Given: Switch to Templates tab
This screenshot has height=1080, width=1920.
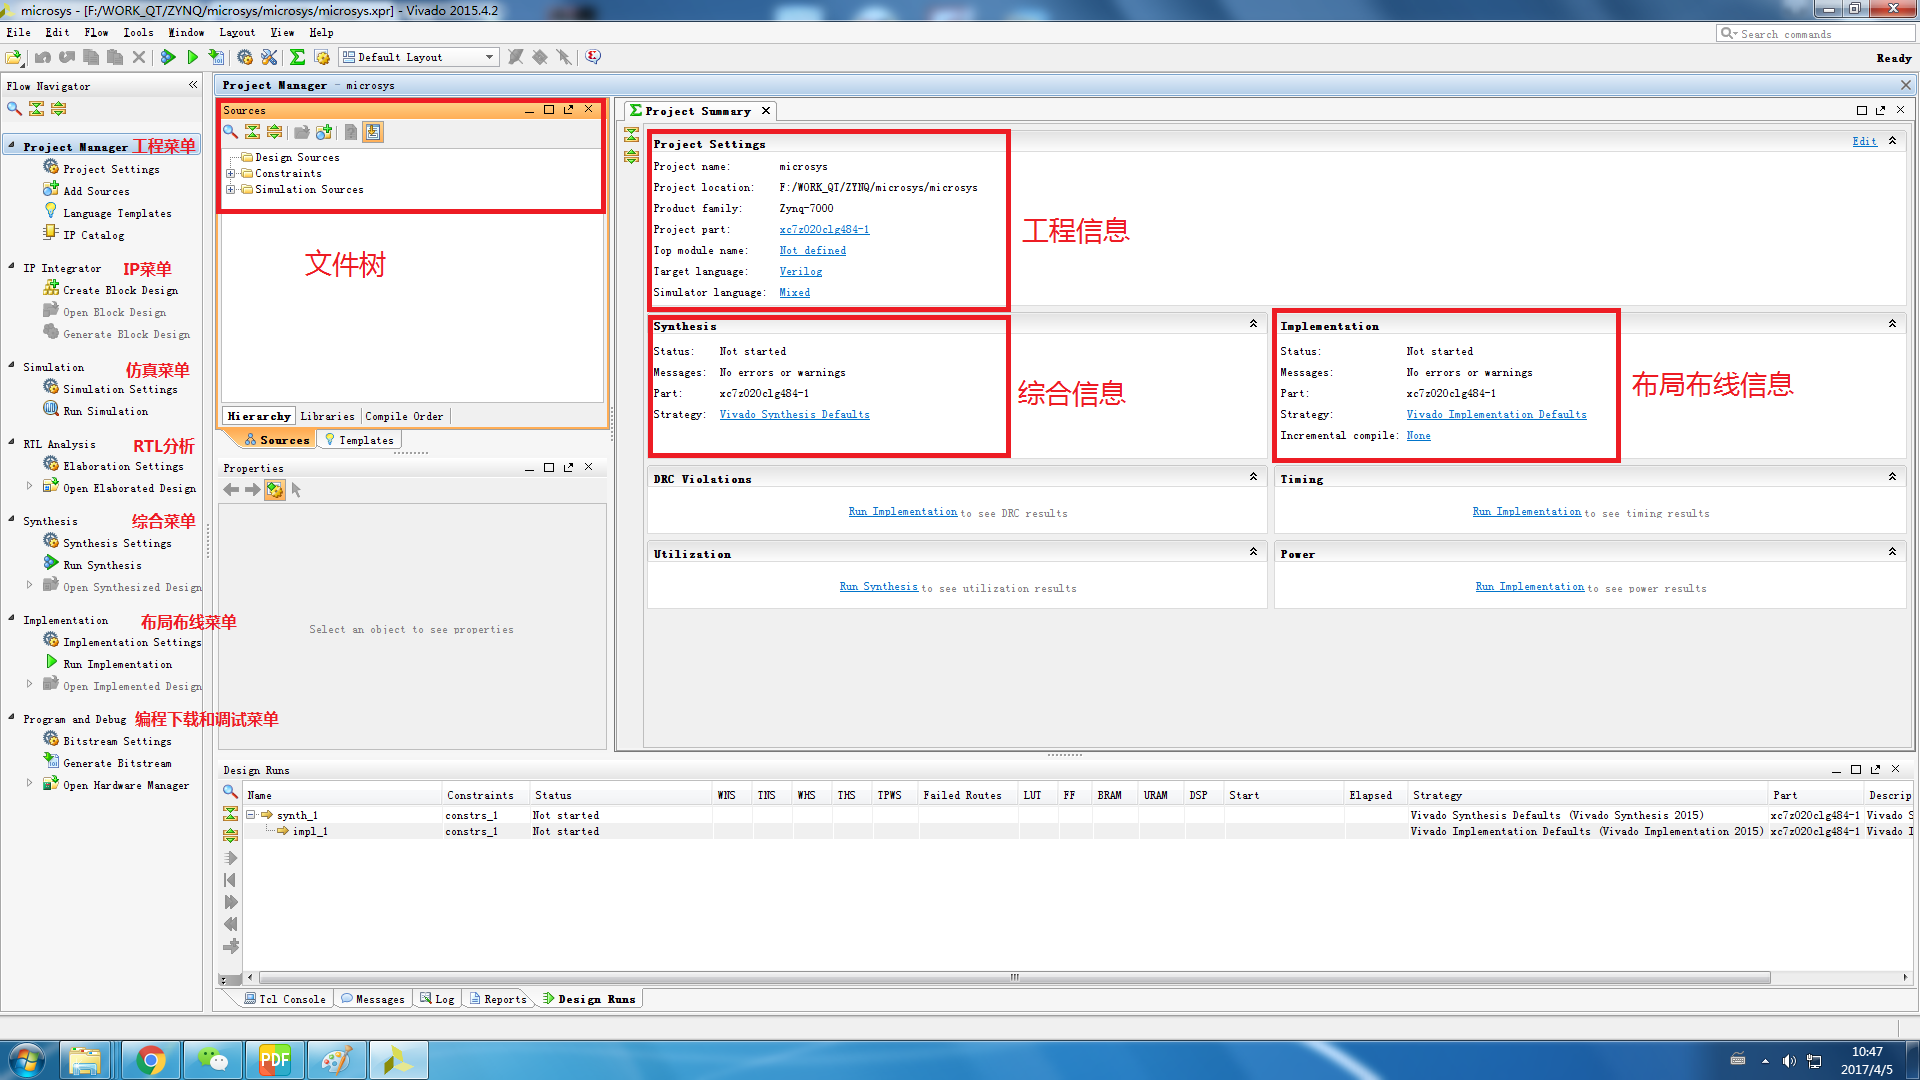Looking at the screenshot, I should (359, 440).
